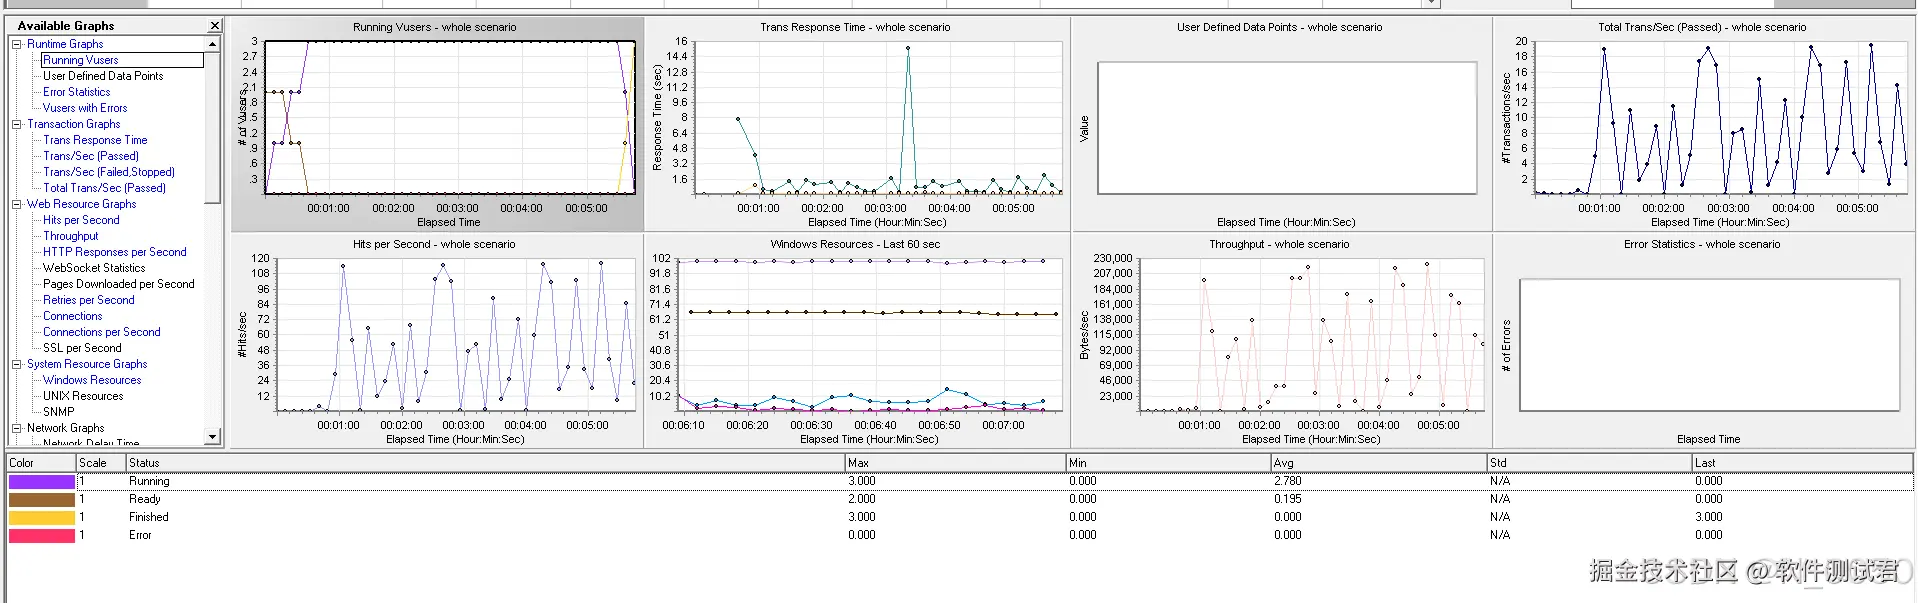Select Running Vusers in the tree

pyautogui.click(x=80, y=60)
